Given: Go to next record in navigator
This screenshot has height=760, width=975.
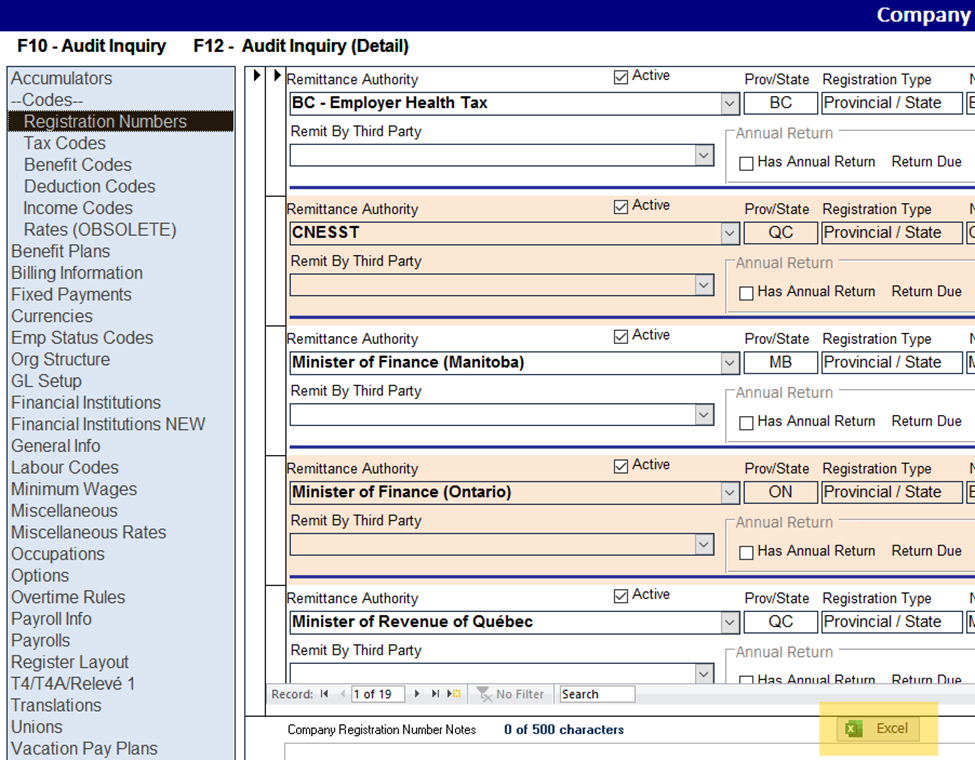Looking at the screenshot, I should tap(417, 694).
